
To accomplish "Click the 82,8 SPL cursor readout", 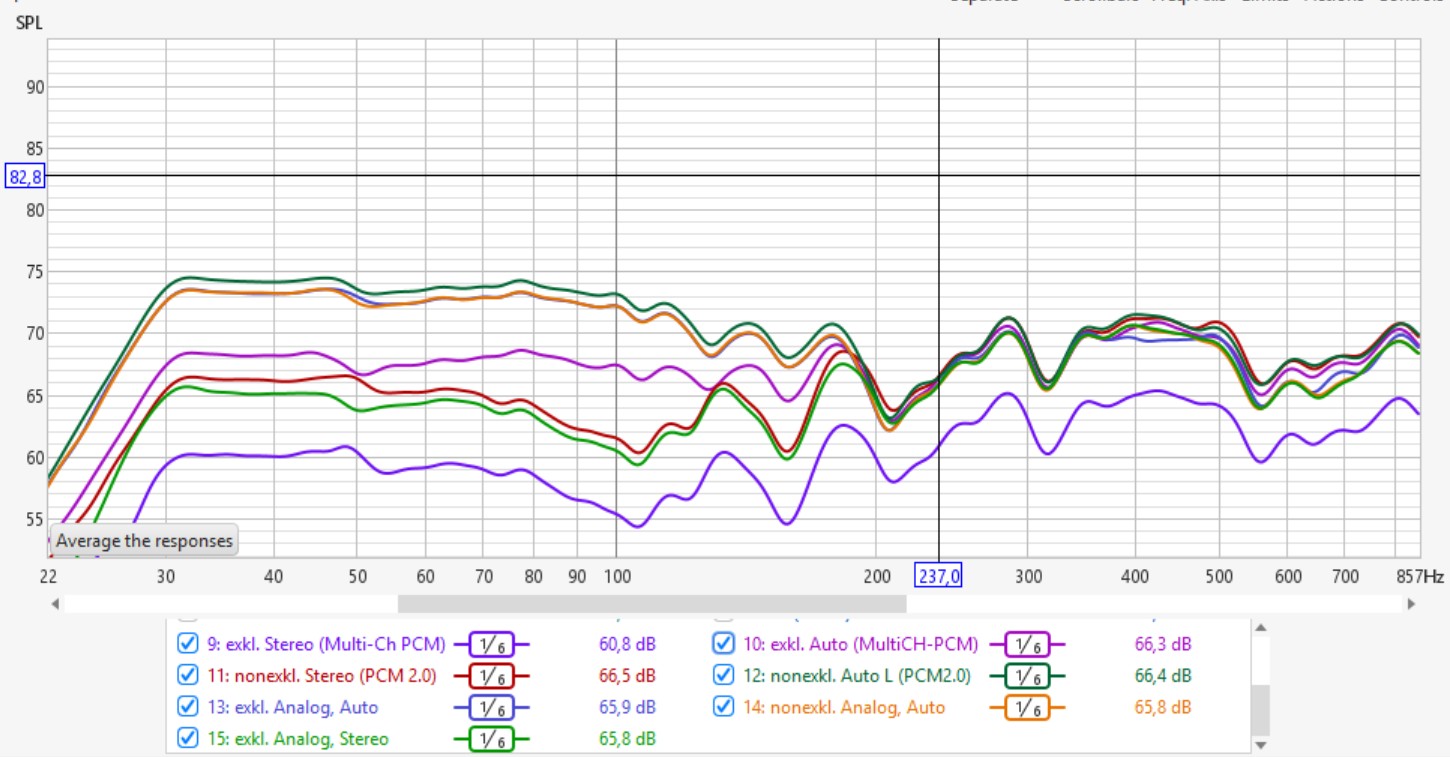I will (x=23, y=176).
